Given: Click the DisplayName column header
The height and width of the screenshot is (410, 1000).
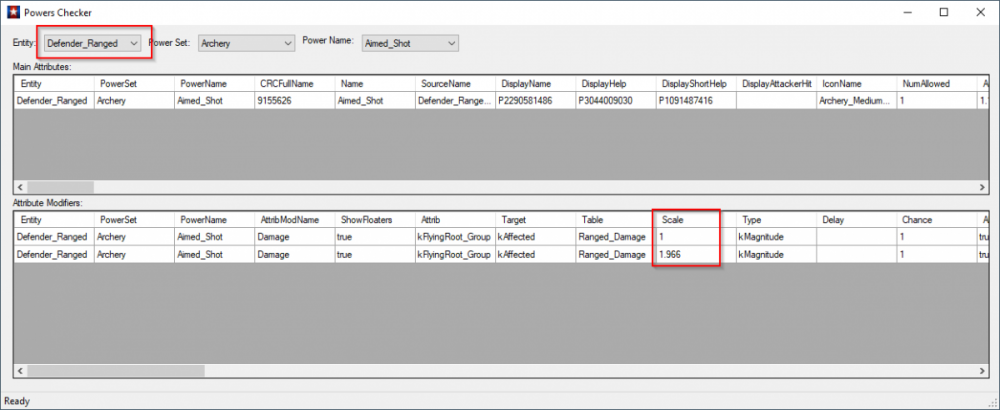Looking at the screenshot, I should coord(536,84).
